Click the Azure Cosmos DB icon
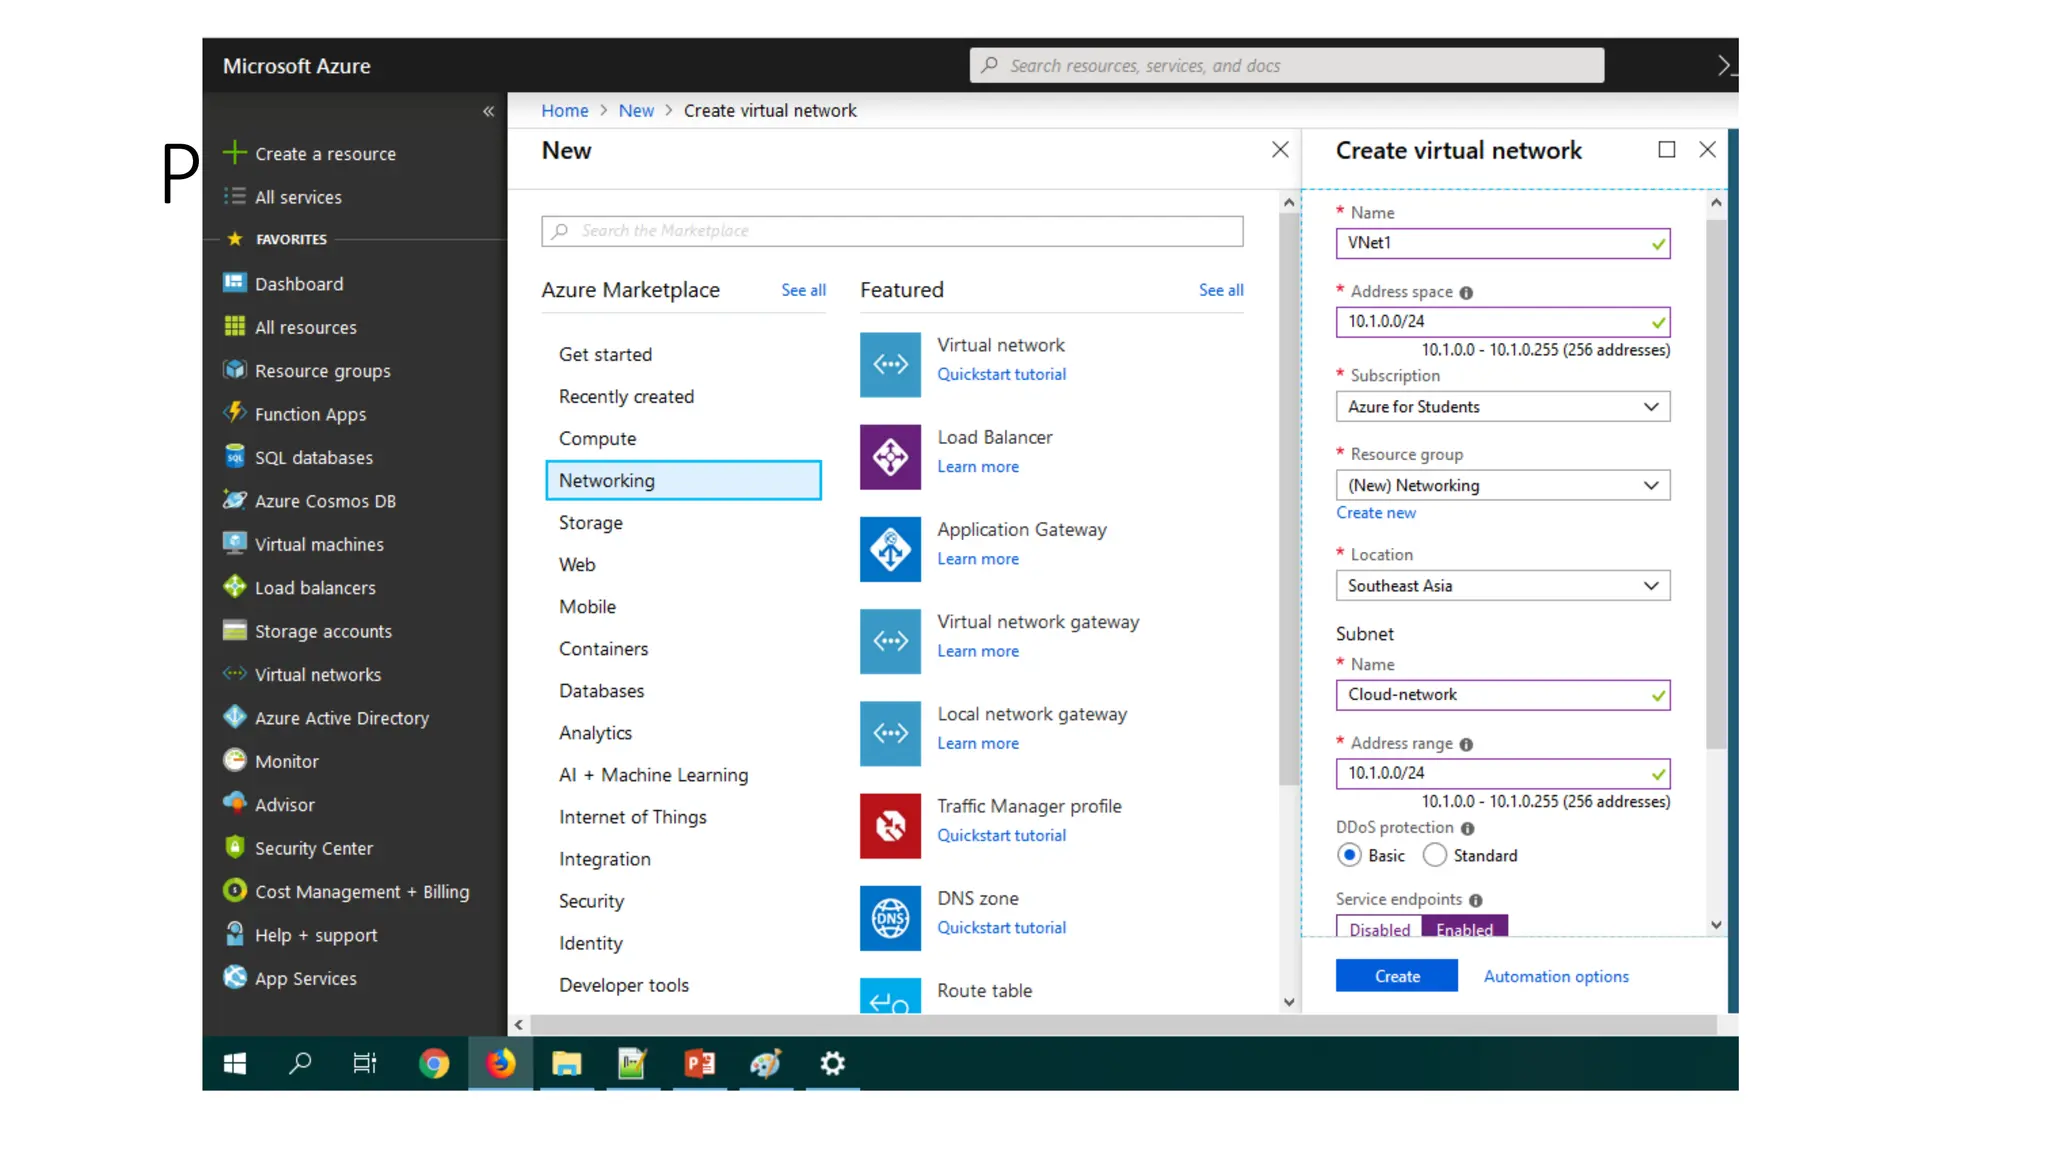This screenshot has height=1152, width=2048. click(234, 500)
